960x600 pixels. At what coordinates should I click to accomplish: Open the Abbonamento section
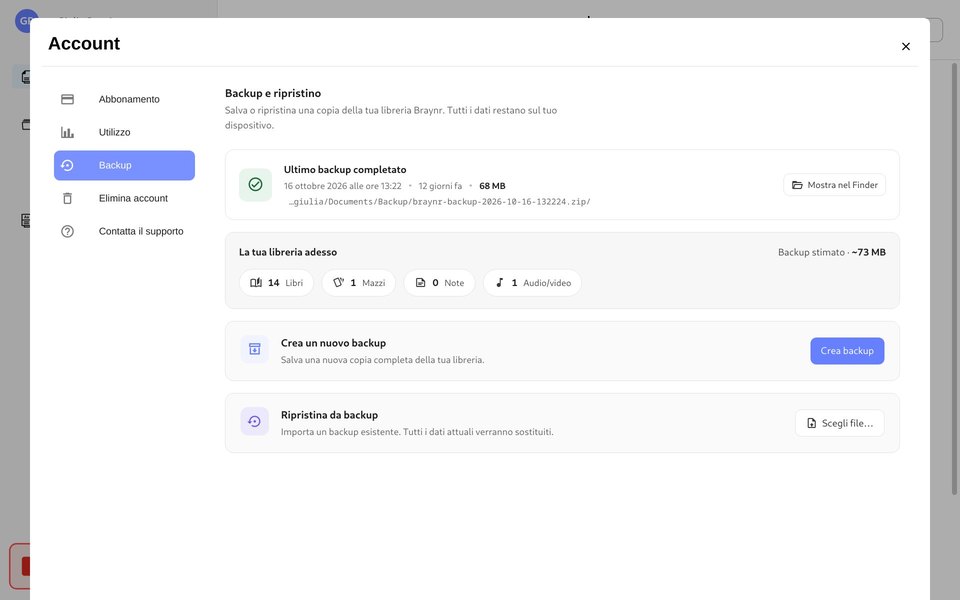coord(124,99)
